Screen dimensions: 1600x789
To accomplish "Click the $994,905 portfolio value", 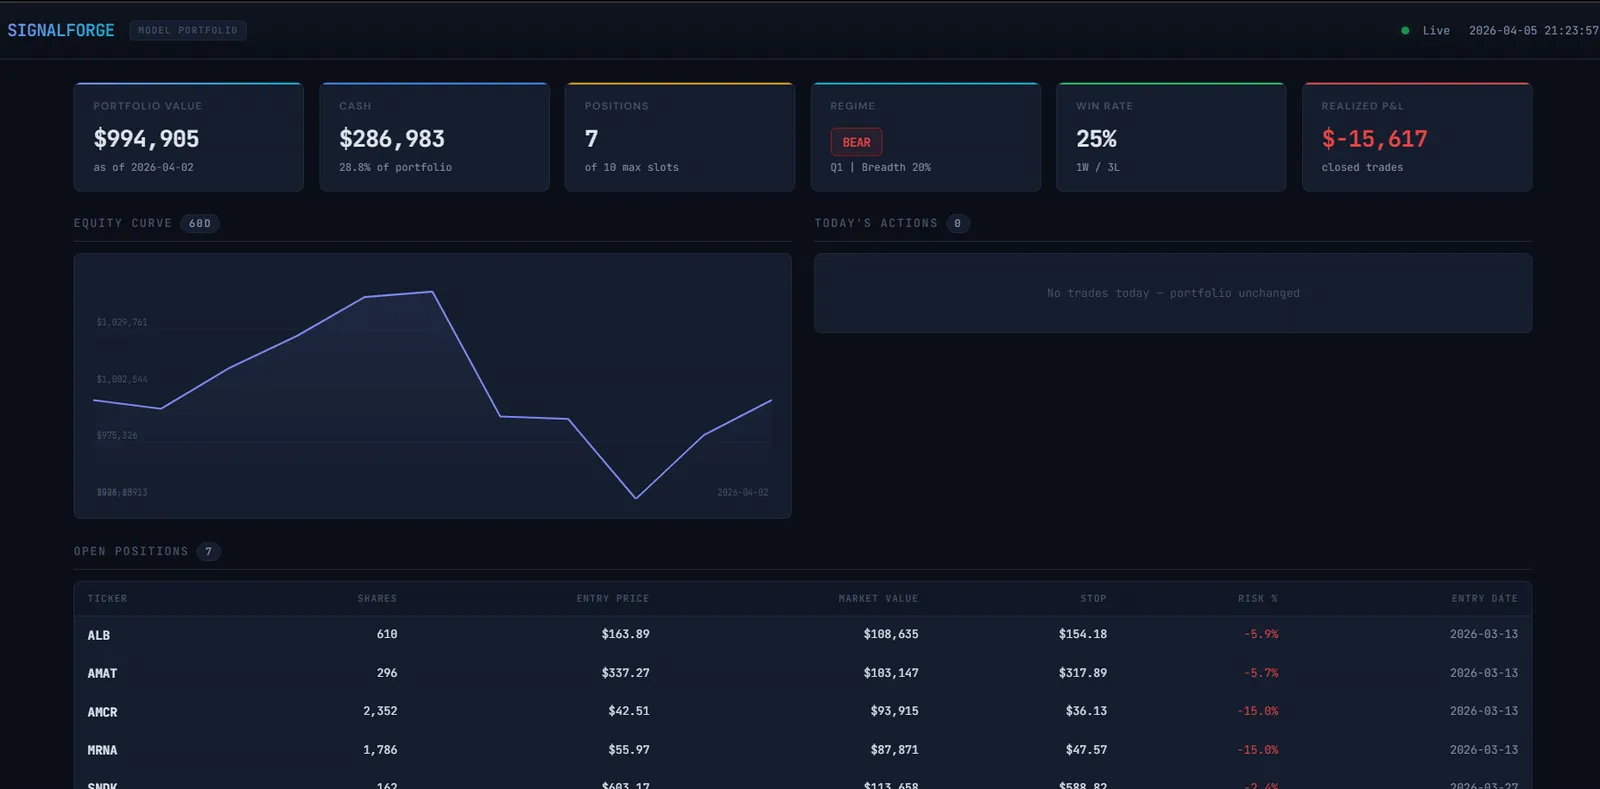I will point(146,139).
